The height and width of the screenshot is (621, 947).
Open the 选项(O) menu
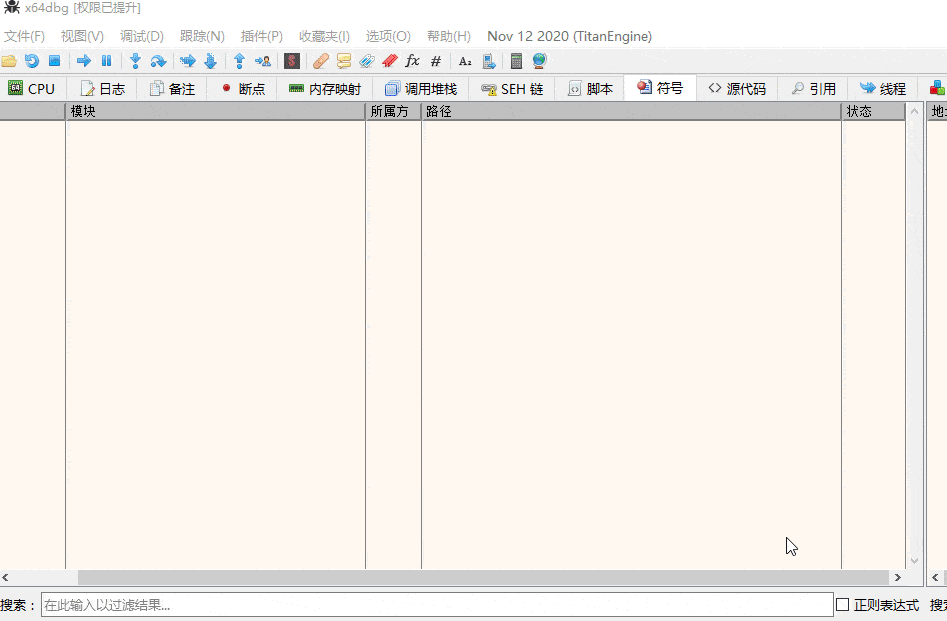pyautogui.click(x=388, y=36)
